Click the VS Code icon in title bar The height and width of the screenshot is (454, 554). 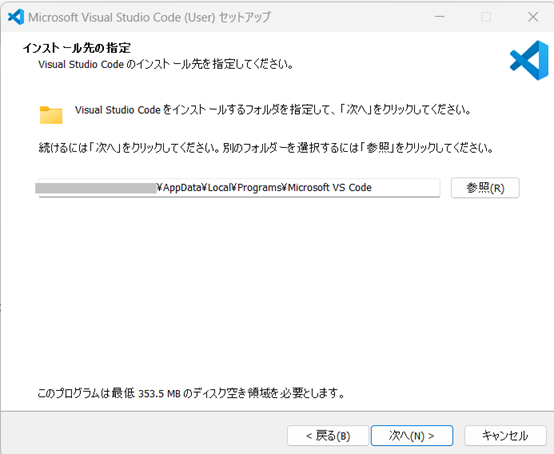[16, 17]
